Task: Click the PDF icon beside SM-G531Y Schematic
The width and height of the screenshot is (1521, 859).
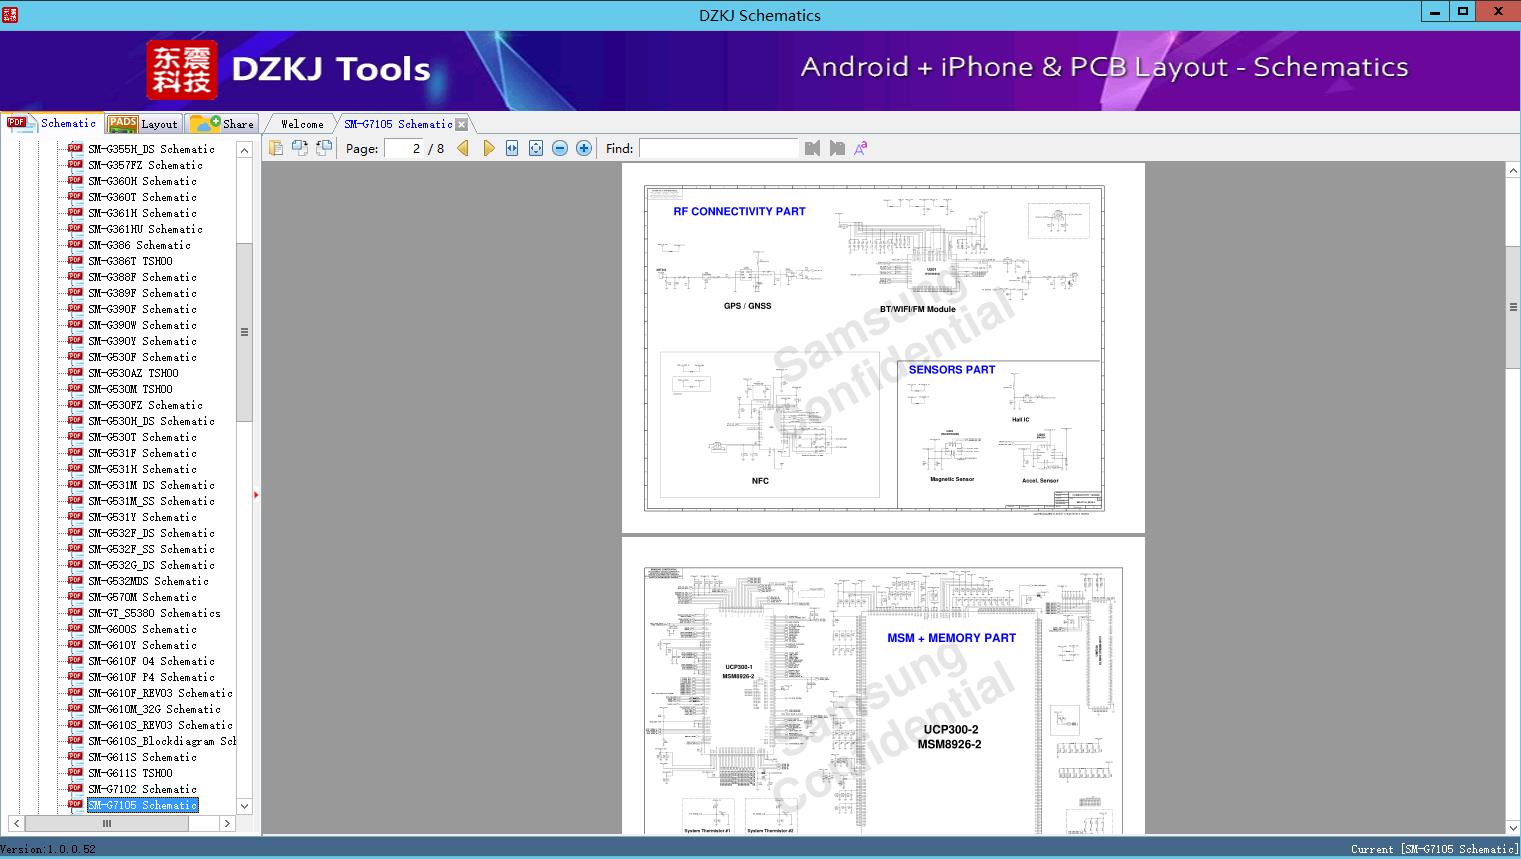Action: click(x=75, y=517)
